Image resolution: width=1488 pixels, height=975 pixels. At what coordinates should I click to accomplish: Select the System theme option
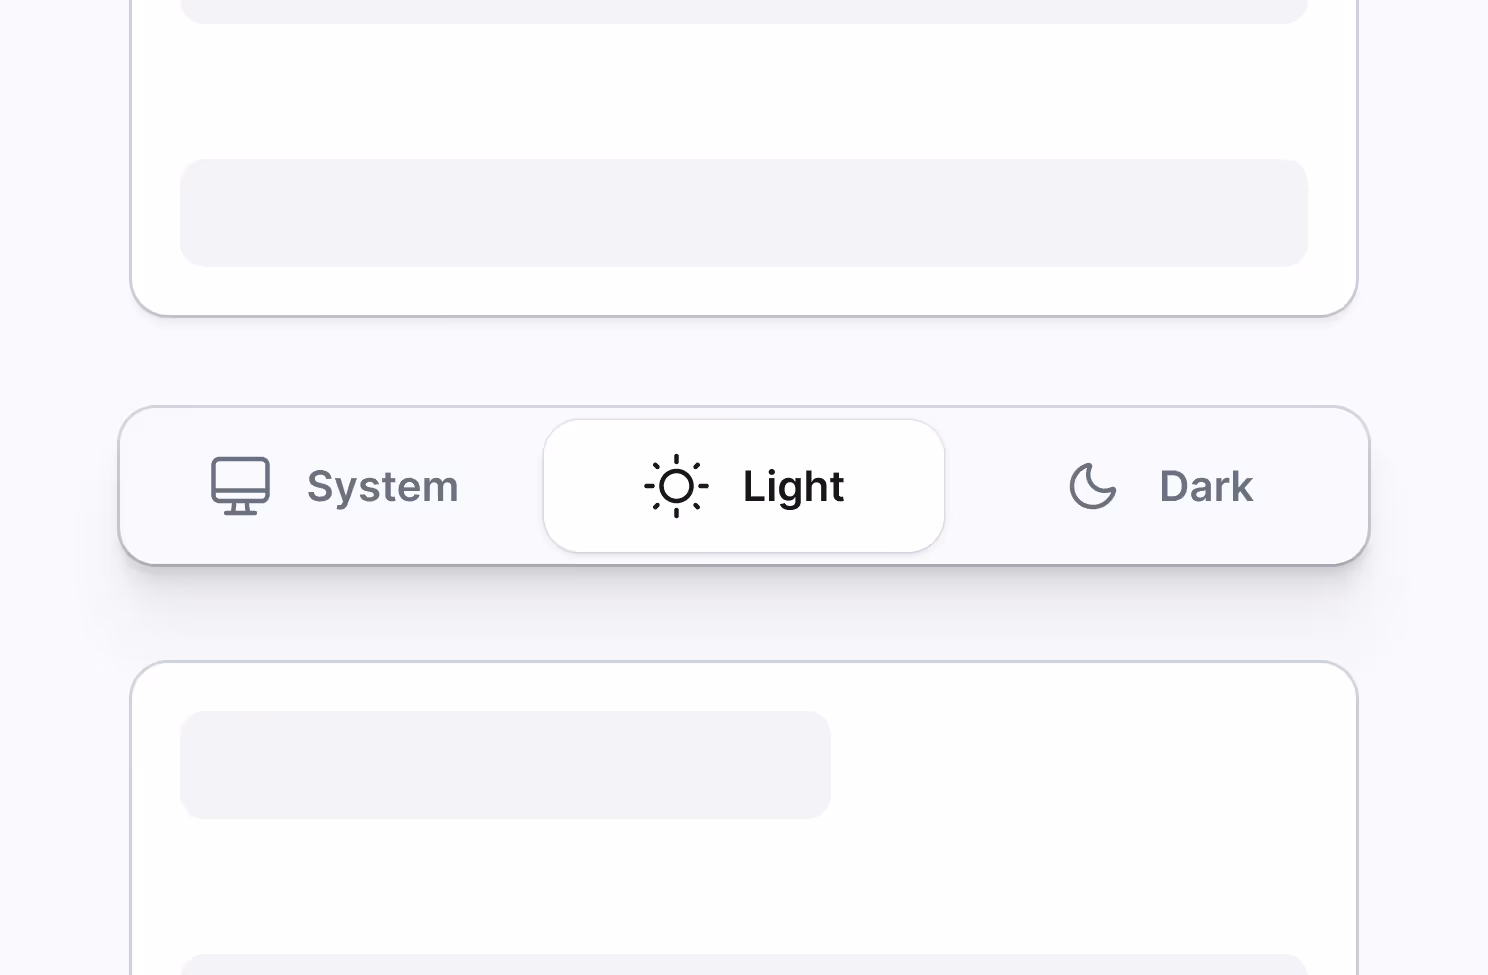(335, 486)
